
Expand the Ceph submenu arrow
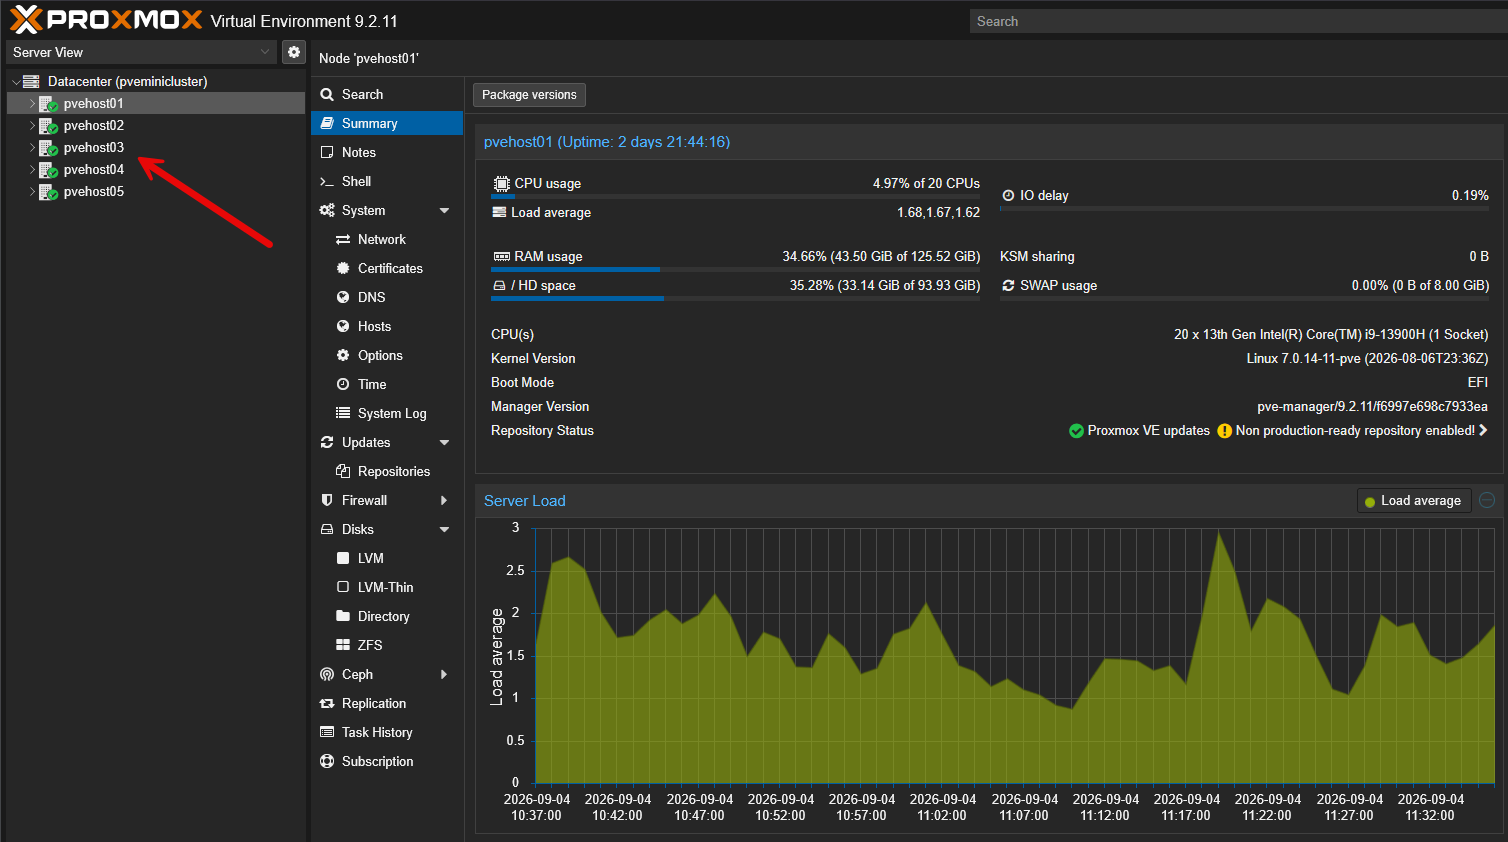(445, 674)
